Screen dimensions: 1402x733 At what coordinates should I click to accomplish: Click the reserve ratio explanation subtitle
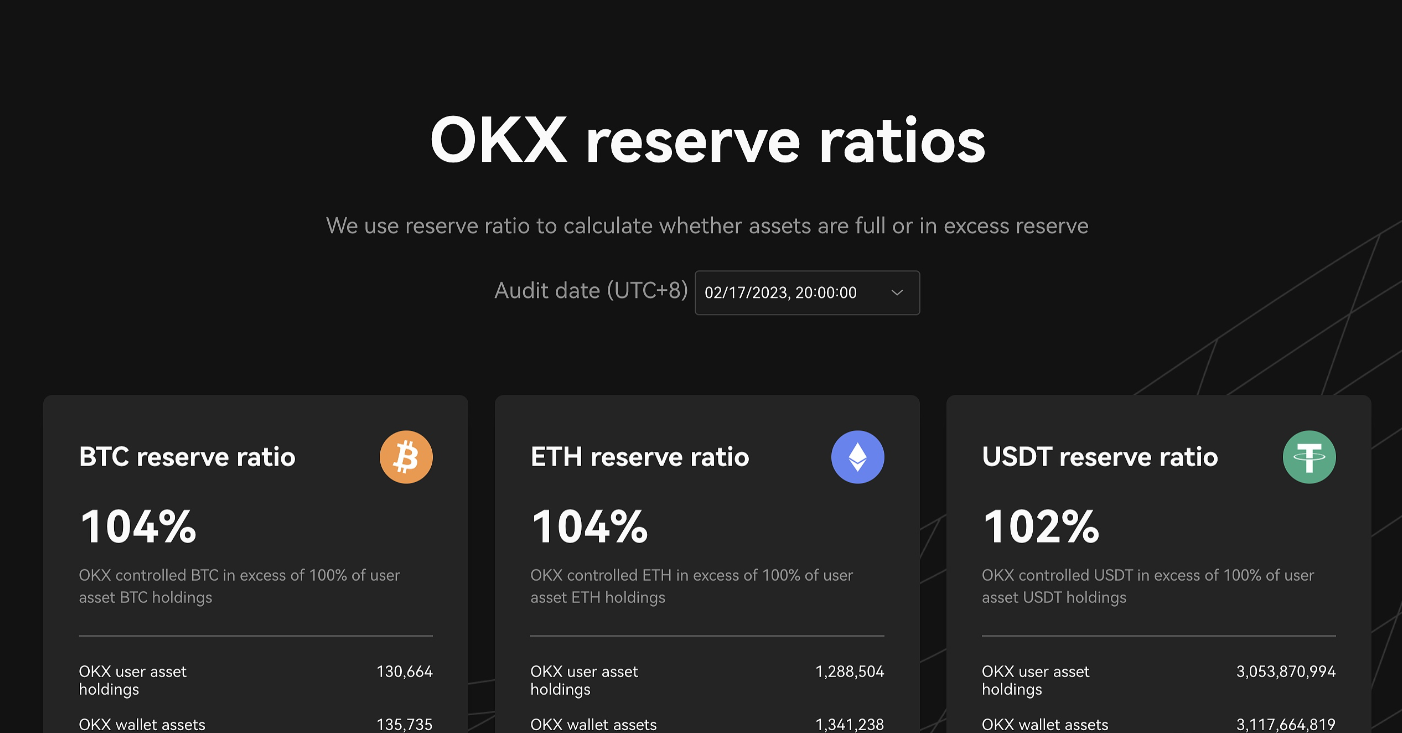[x=707, y=226]
